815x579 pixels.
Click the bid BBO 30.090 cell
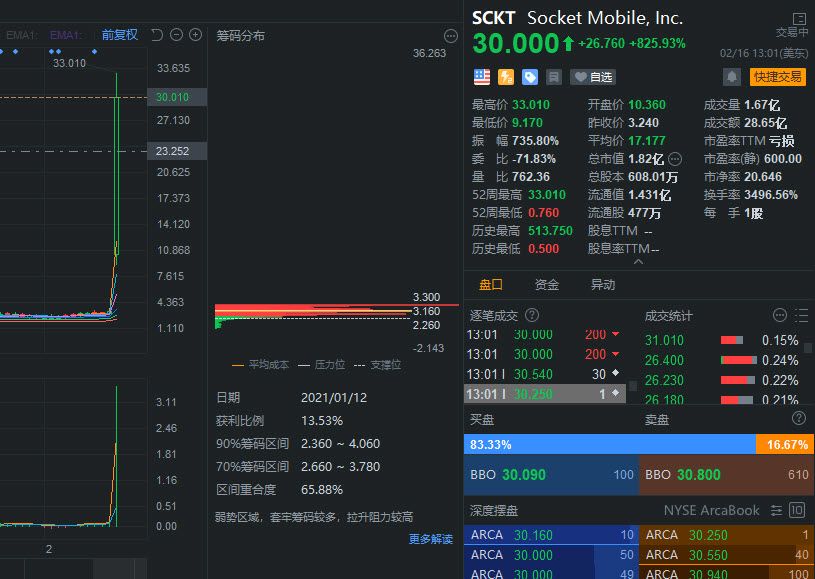pos(551,475)
